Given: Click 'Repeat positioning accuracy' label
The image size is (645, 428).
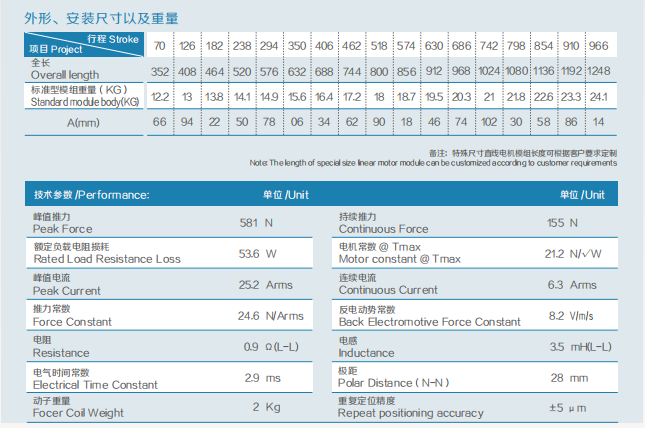Looking at the screenshot, I should [x=411, y=413].
